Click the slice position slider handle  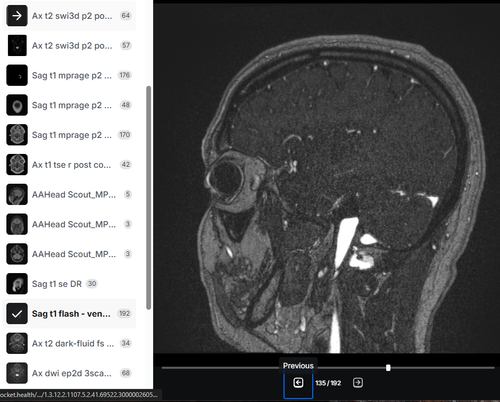(388, 368)
